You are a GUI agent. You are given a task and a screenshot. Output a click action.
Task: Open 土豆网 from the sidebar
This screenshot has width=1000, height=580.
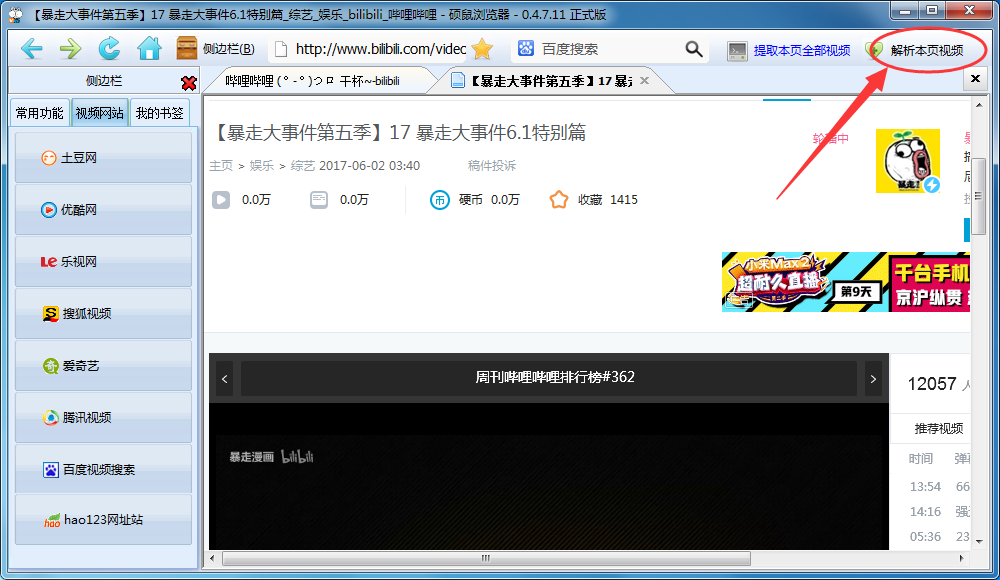(103, 158)
